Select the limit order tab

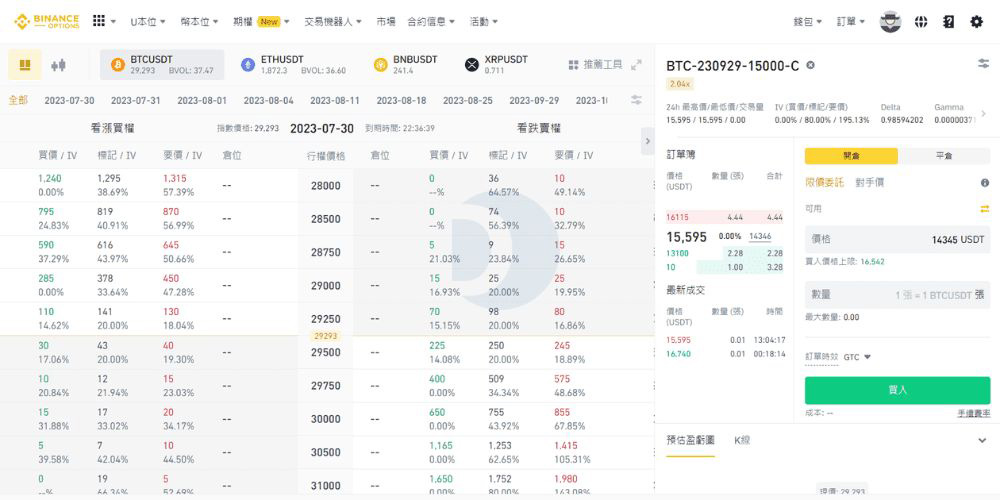point(825,182)
